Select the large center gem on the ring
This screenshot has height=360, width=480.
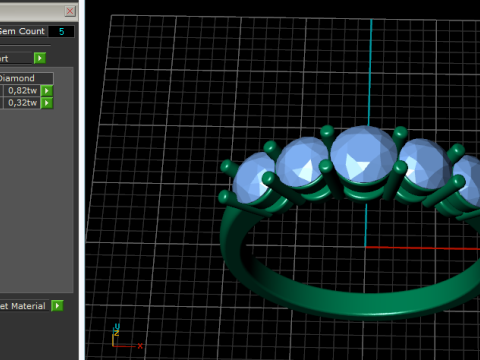tap(363, 155)
